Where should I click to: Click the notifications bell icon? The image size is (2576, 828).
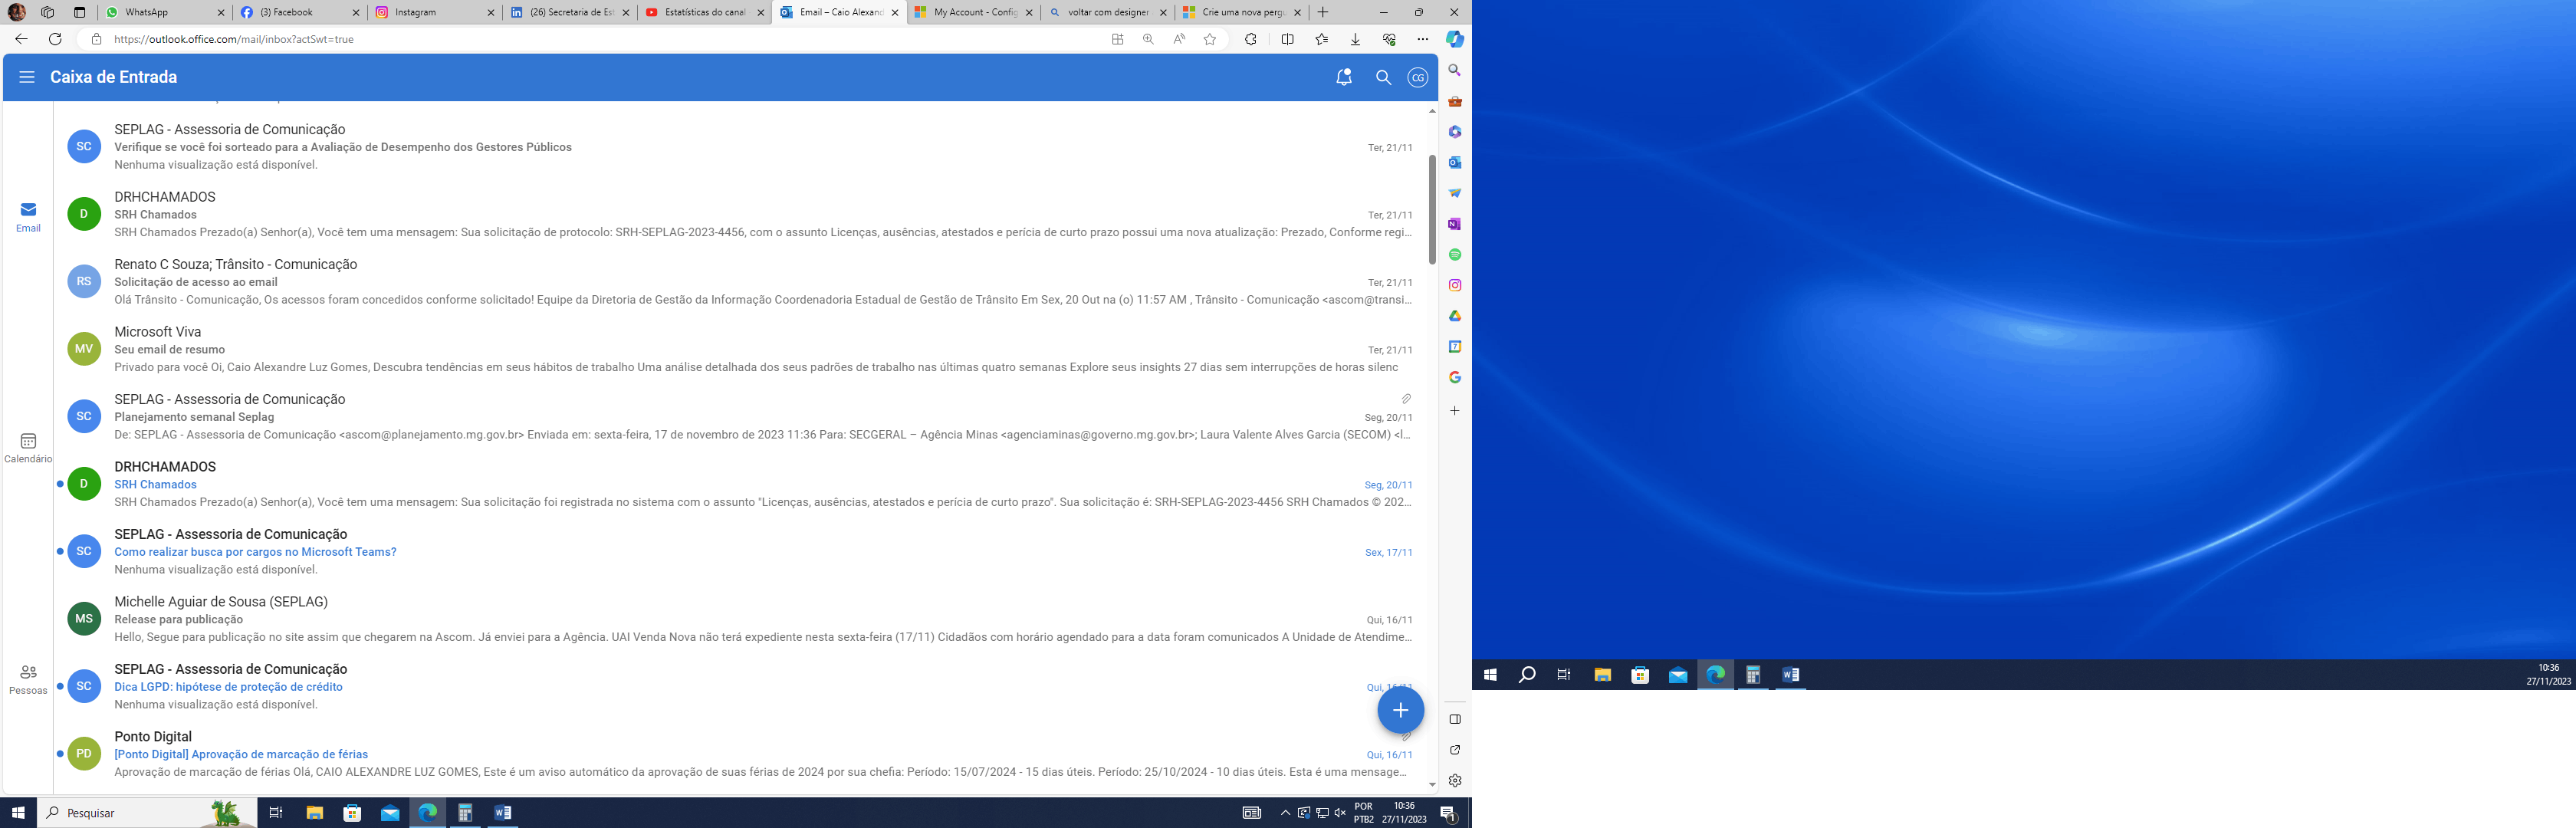1344,77
